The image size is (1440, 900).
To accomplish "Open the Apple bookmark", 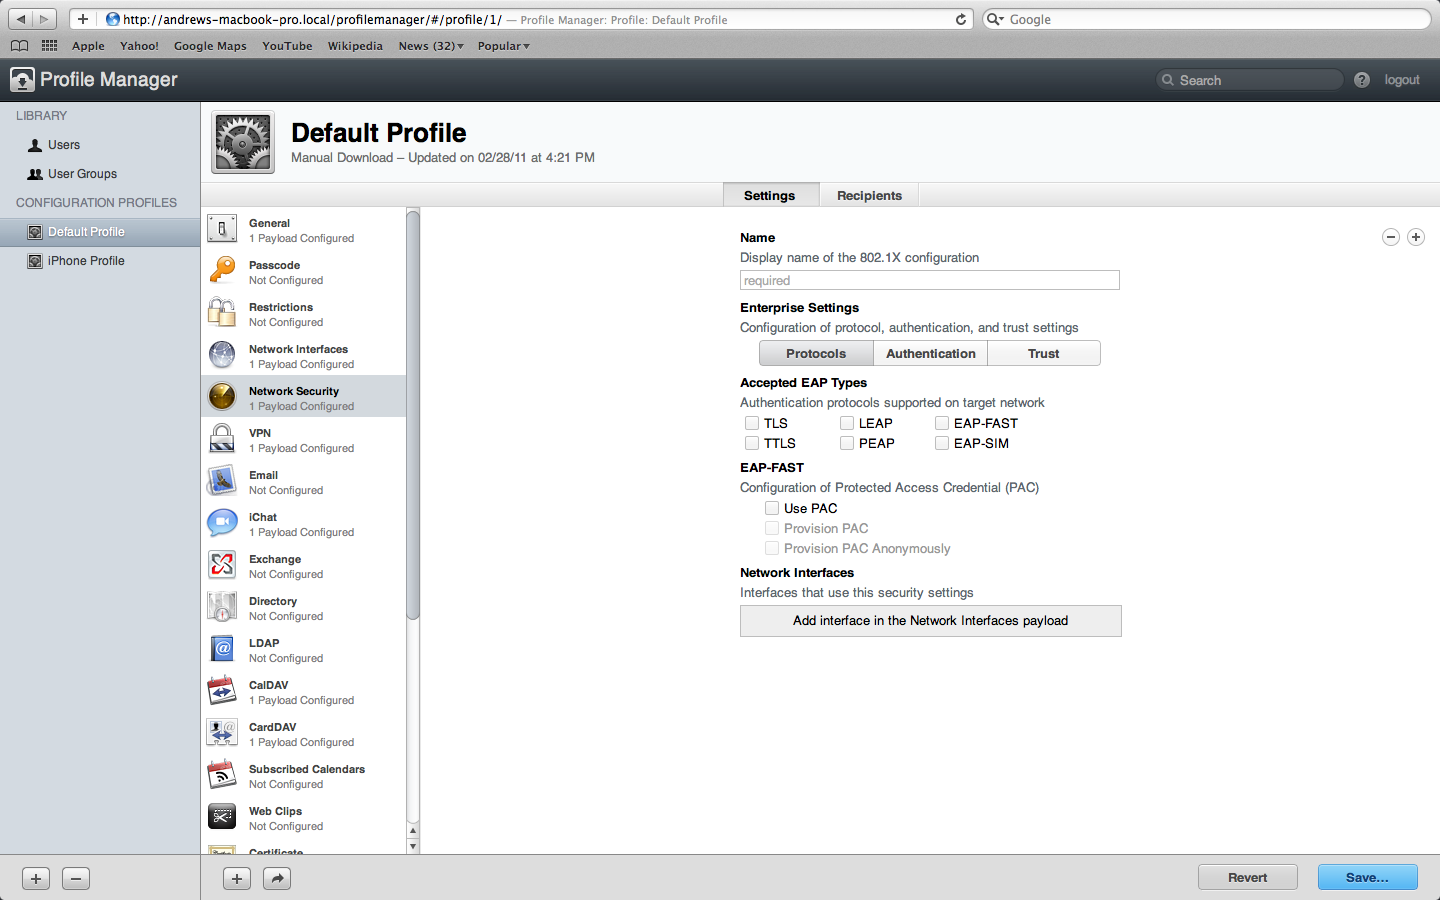I will pos(88,46).
